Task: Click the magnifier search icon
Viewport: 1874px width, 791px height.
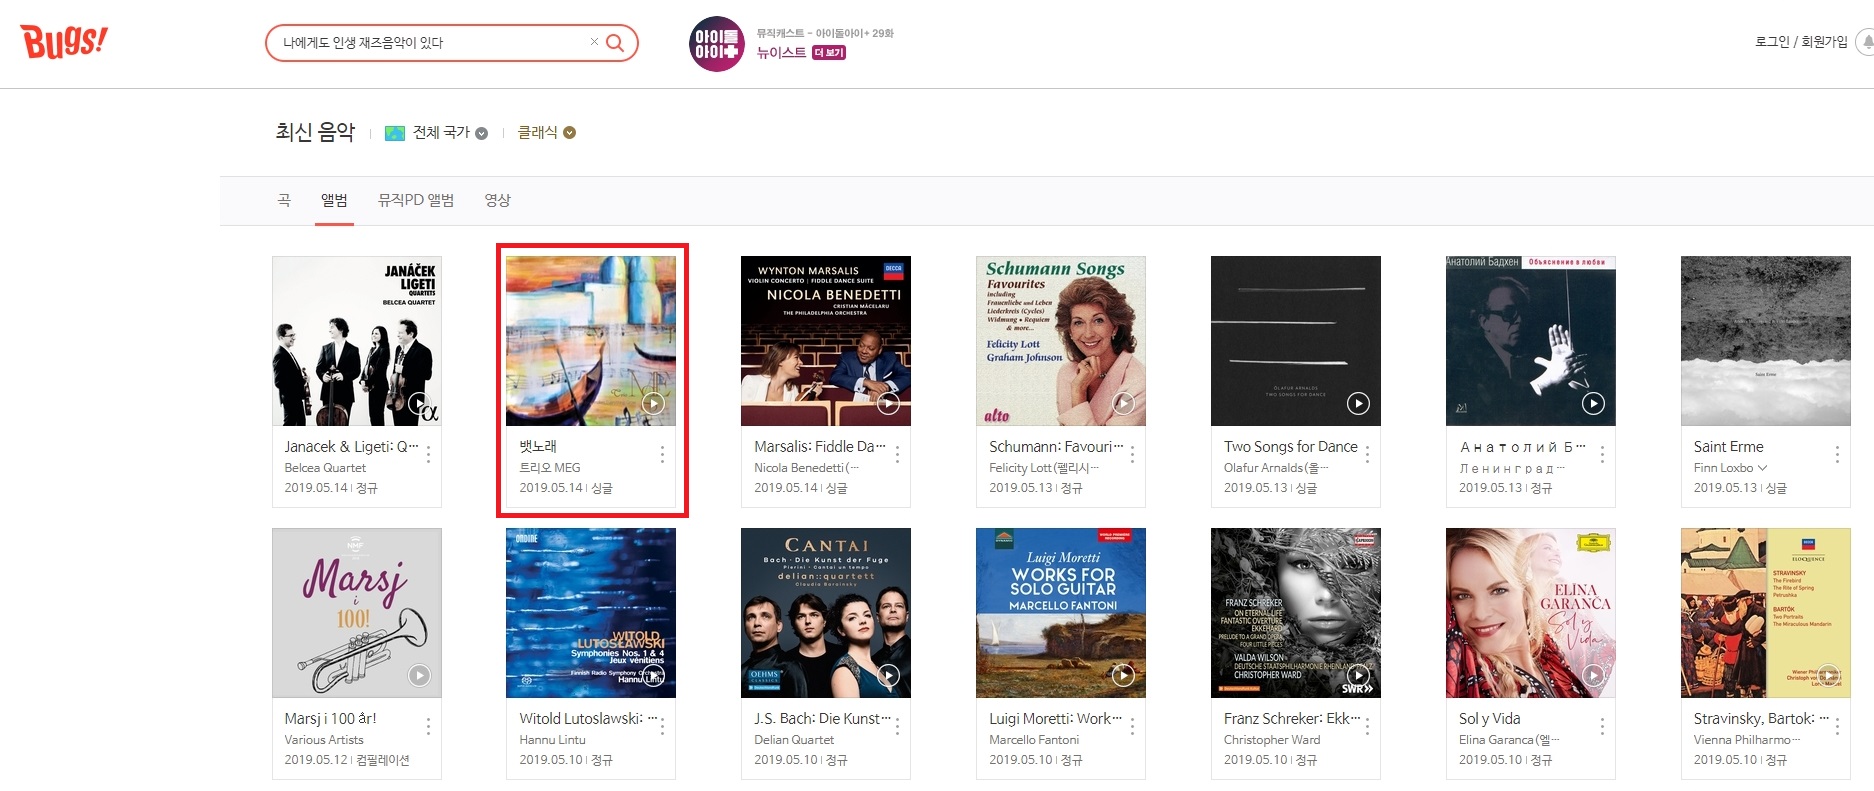Action: (615, 43)
